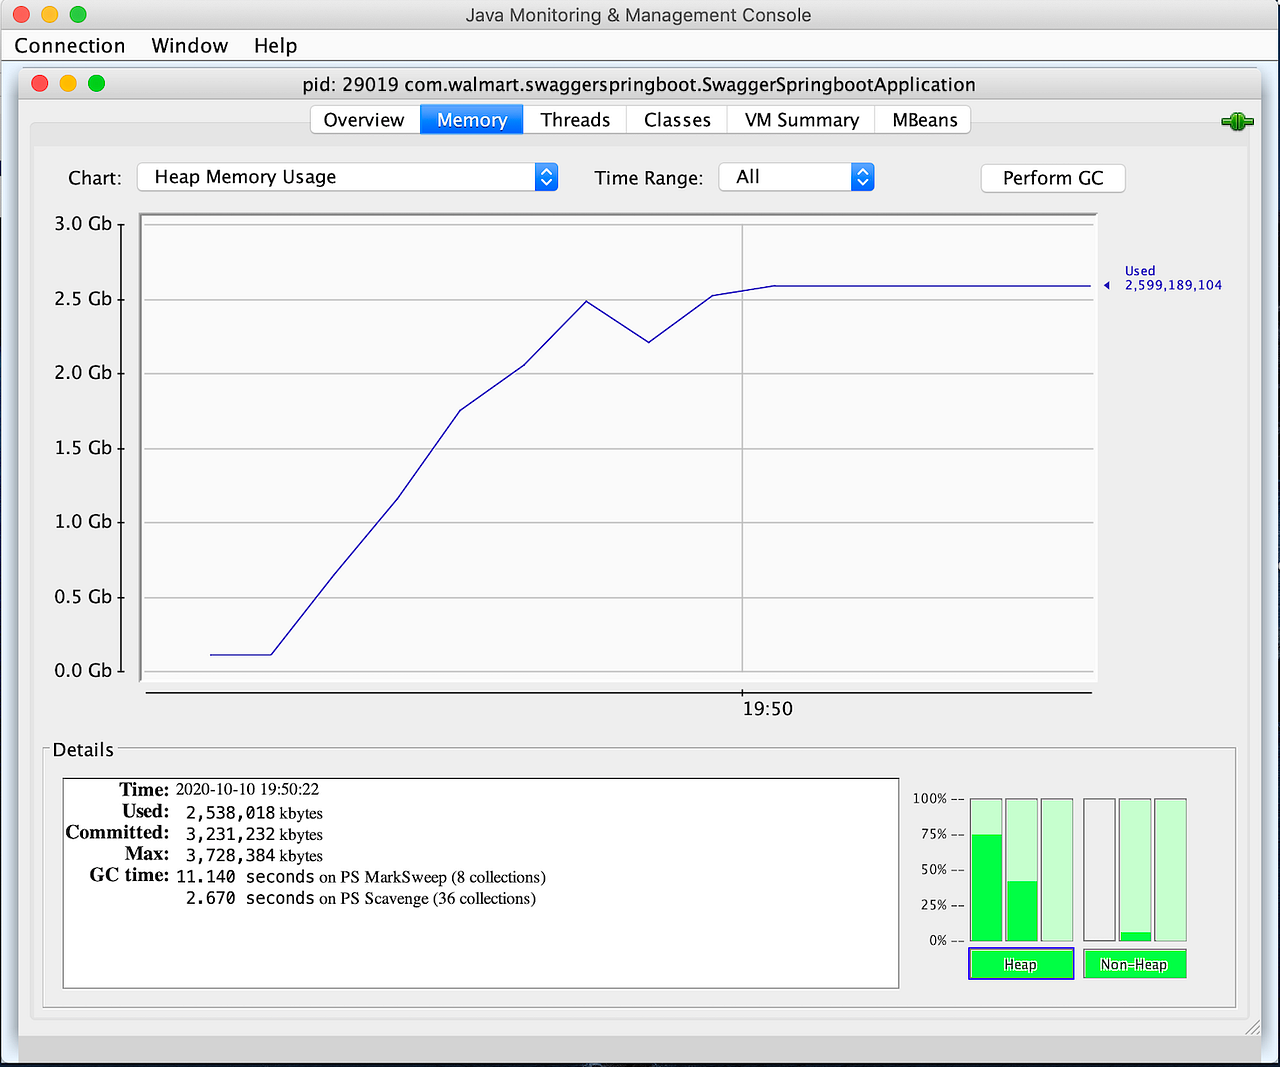Viewport: 1280px width, 1067px height.
Task: Click the Perform GC button
Action: pos(1052,178)
